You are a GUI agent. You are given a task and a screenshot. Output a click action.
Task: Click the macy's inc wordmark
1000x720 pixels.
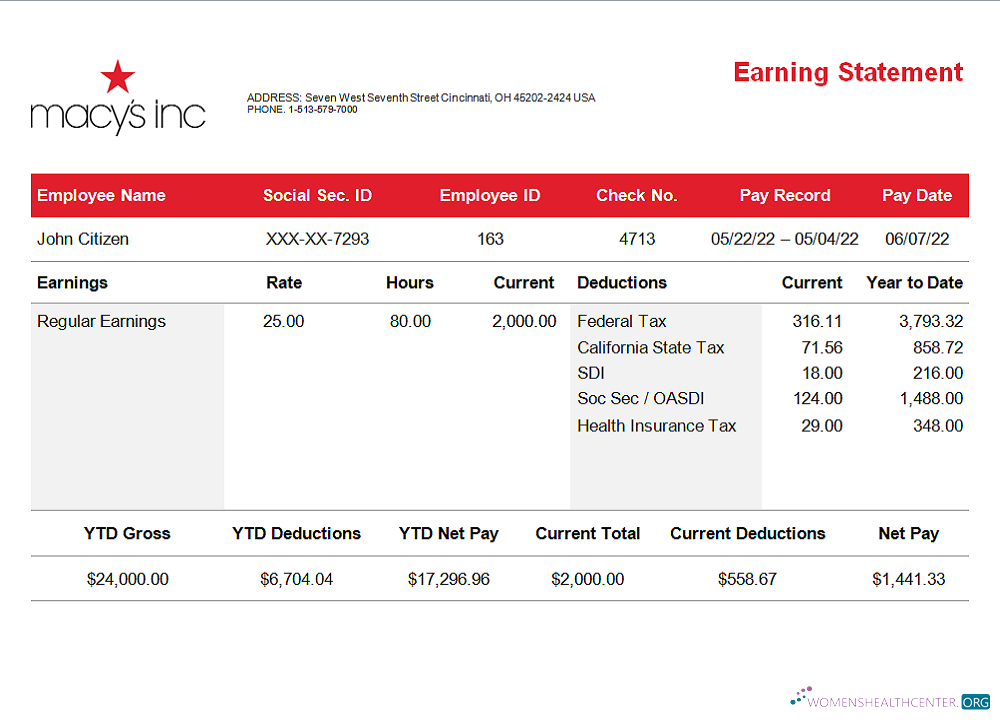tap(118, 115)
